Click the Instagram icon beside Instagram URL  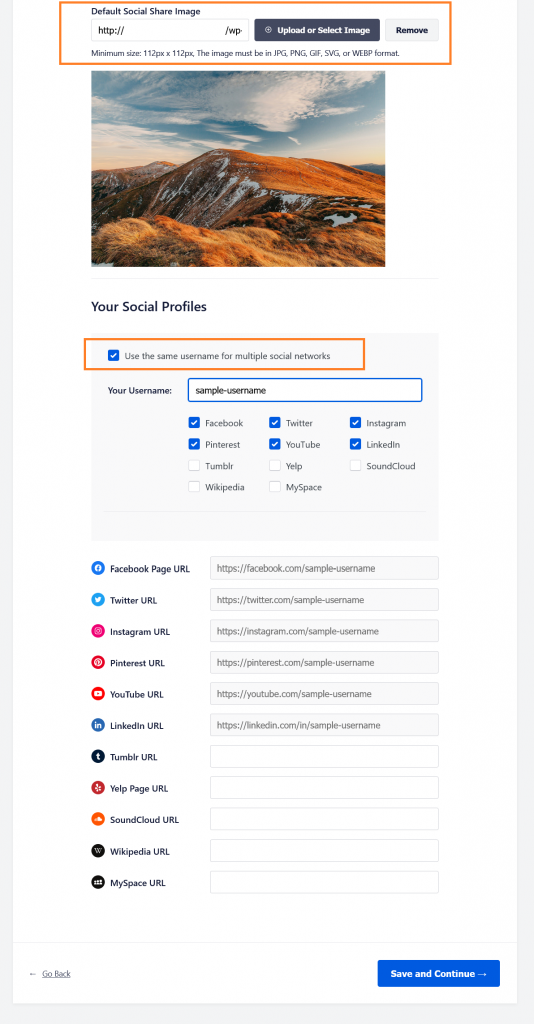coord(98,631)
